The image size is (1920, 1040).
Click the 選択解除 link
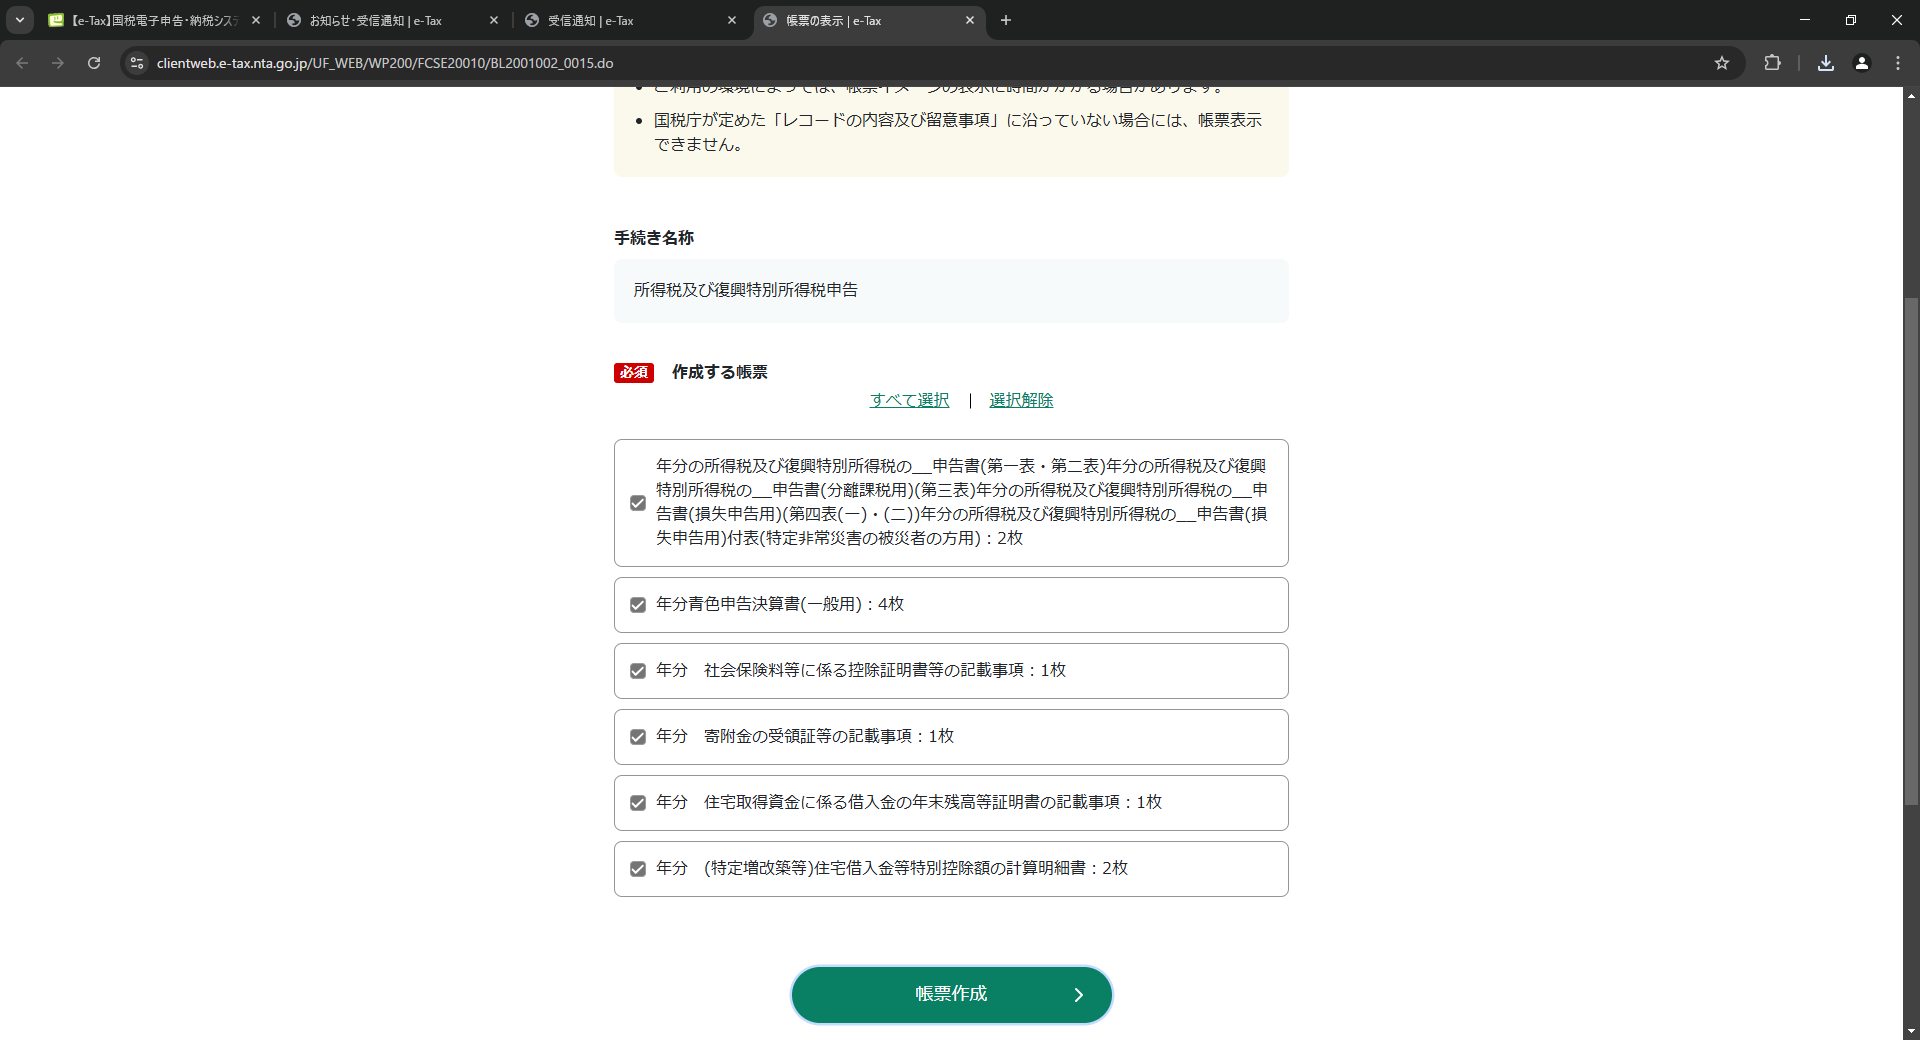(1021, 400)
